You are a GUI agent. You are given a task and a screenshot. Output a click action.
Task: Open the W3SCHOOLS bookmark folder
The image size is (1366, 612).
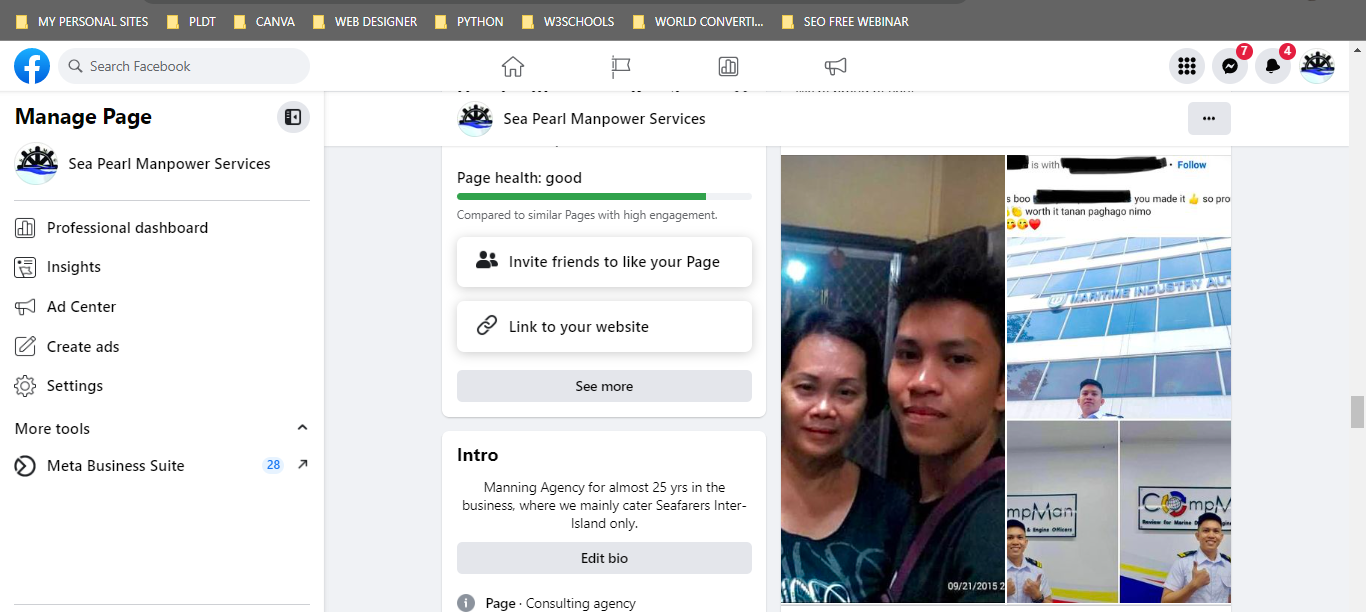pyautogui.click(x=568, y=21)
